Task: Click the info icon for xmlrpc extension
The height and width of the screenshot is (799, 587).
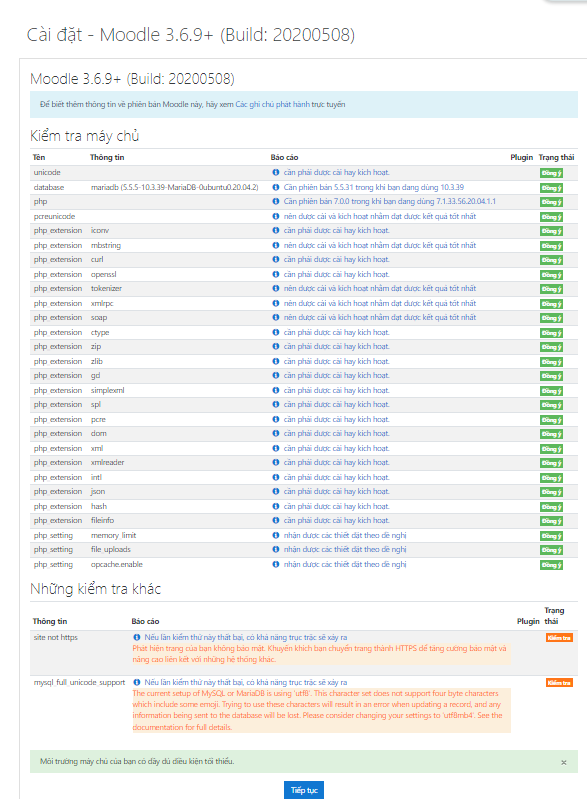Action: coord(276,303)
